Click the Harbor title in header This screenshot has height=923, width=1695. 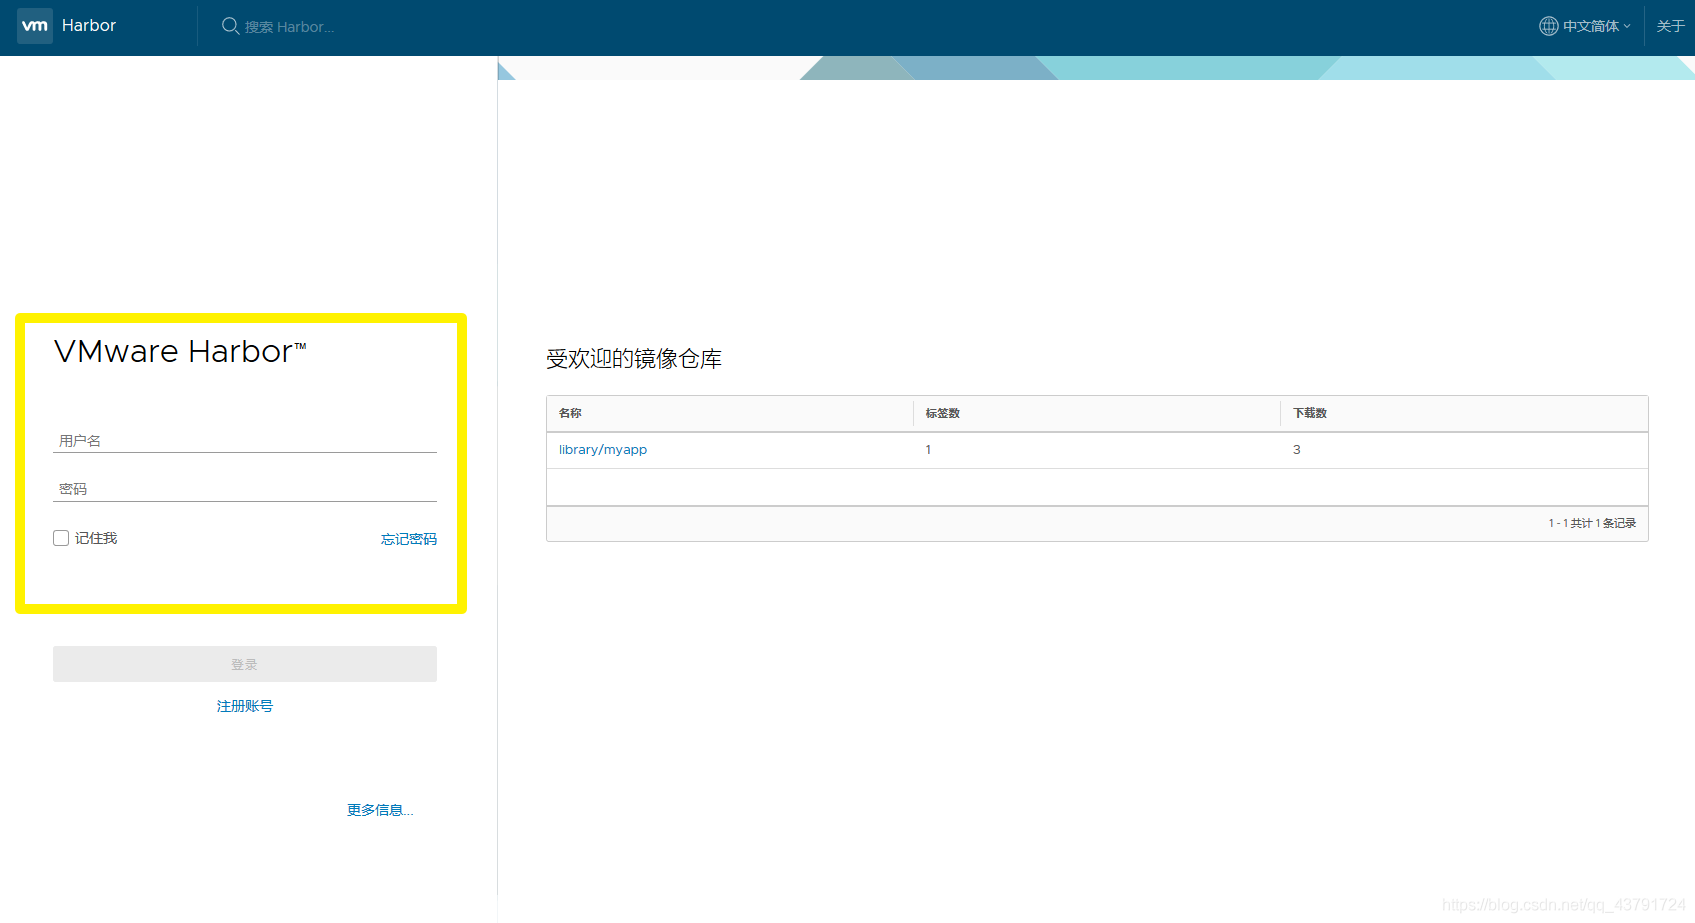tap(89, 26)
